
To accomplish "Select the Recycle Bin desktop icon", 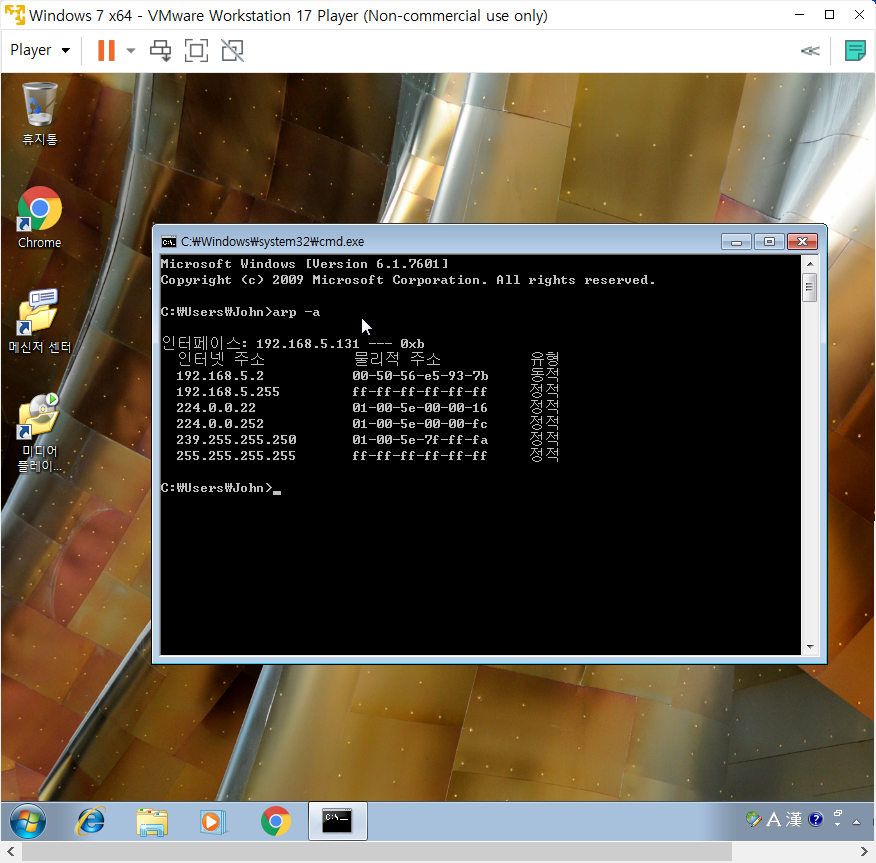I will pyautogui.click(x=40, y=114).
